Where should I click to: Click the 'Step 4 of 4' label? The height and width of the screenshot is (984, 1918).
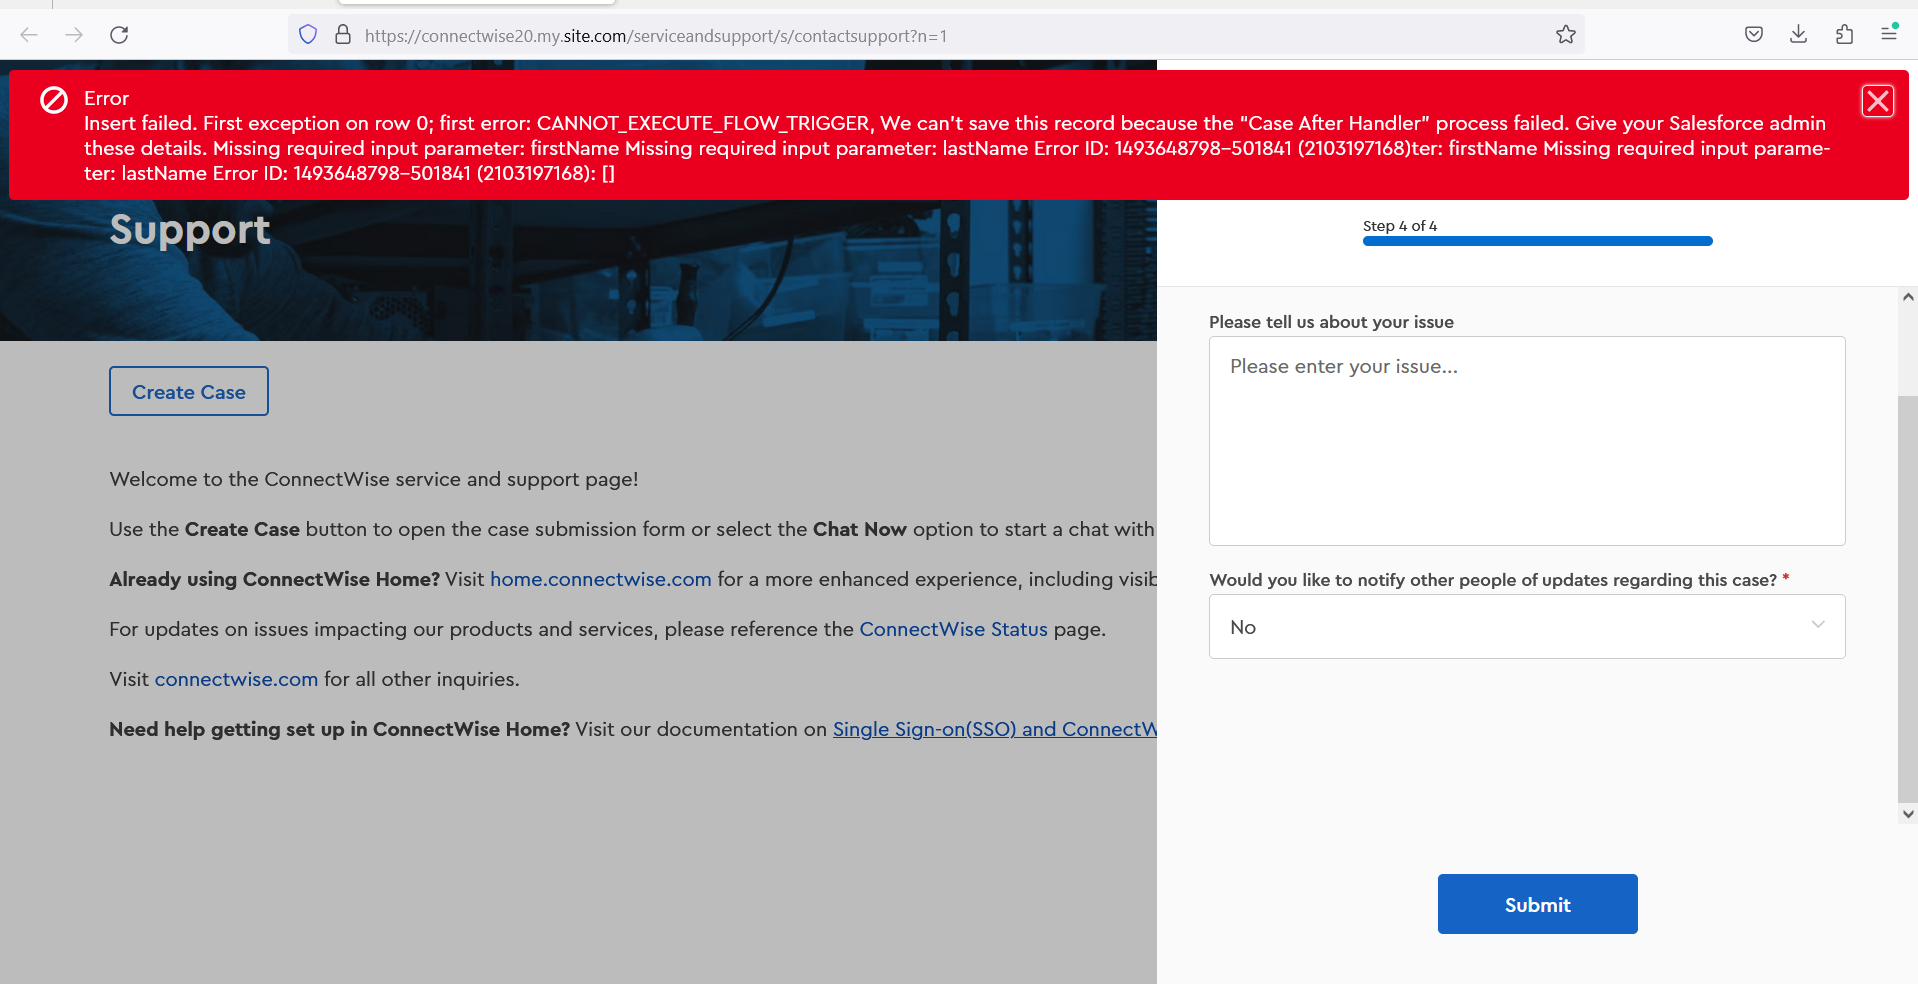pyautogui.click(x=1399, y=226)
